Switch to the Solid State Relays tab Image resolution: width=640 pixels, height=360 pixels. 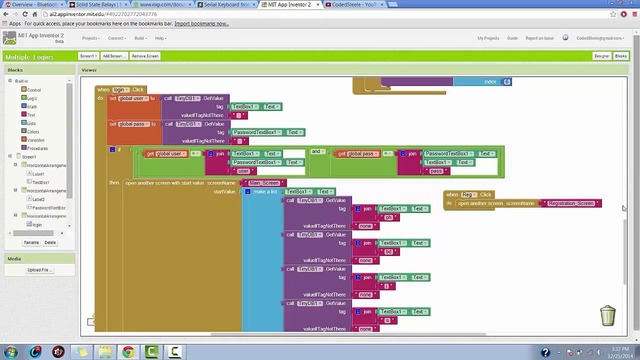tap(98, 4)
